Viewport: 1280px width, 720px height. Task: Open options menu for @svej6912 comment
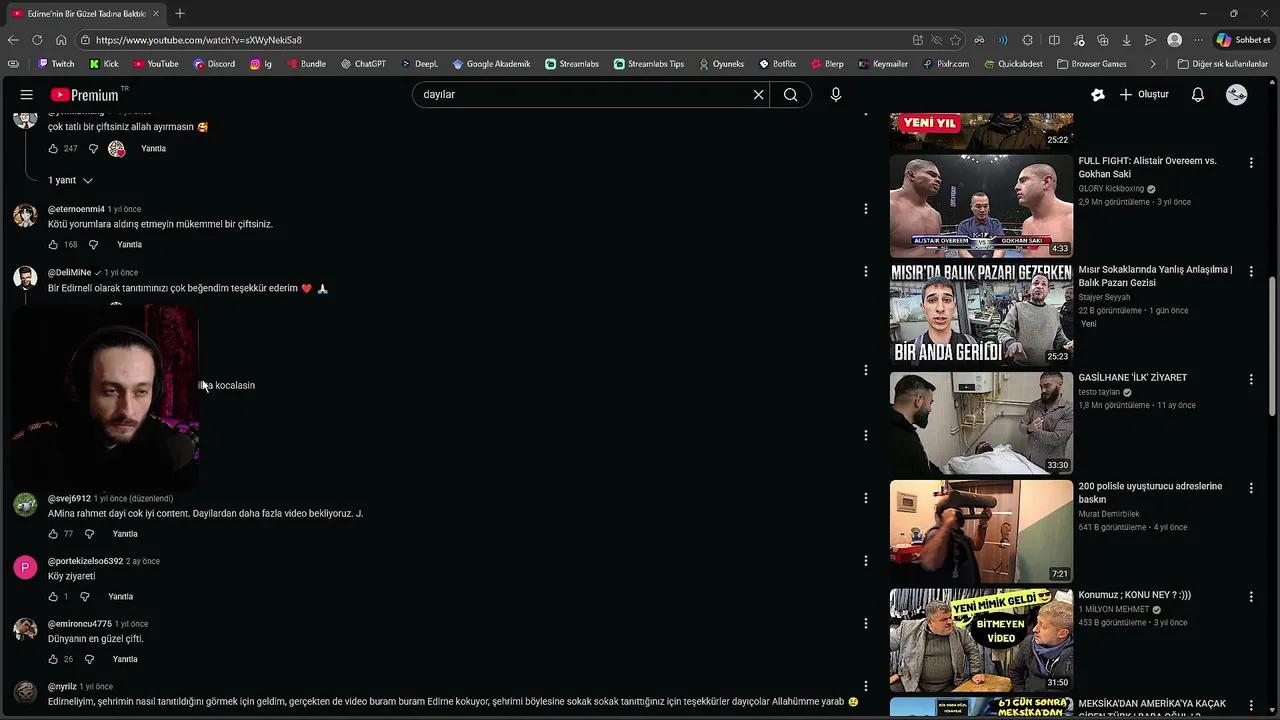[866, 498]
